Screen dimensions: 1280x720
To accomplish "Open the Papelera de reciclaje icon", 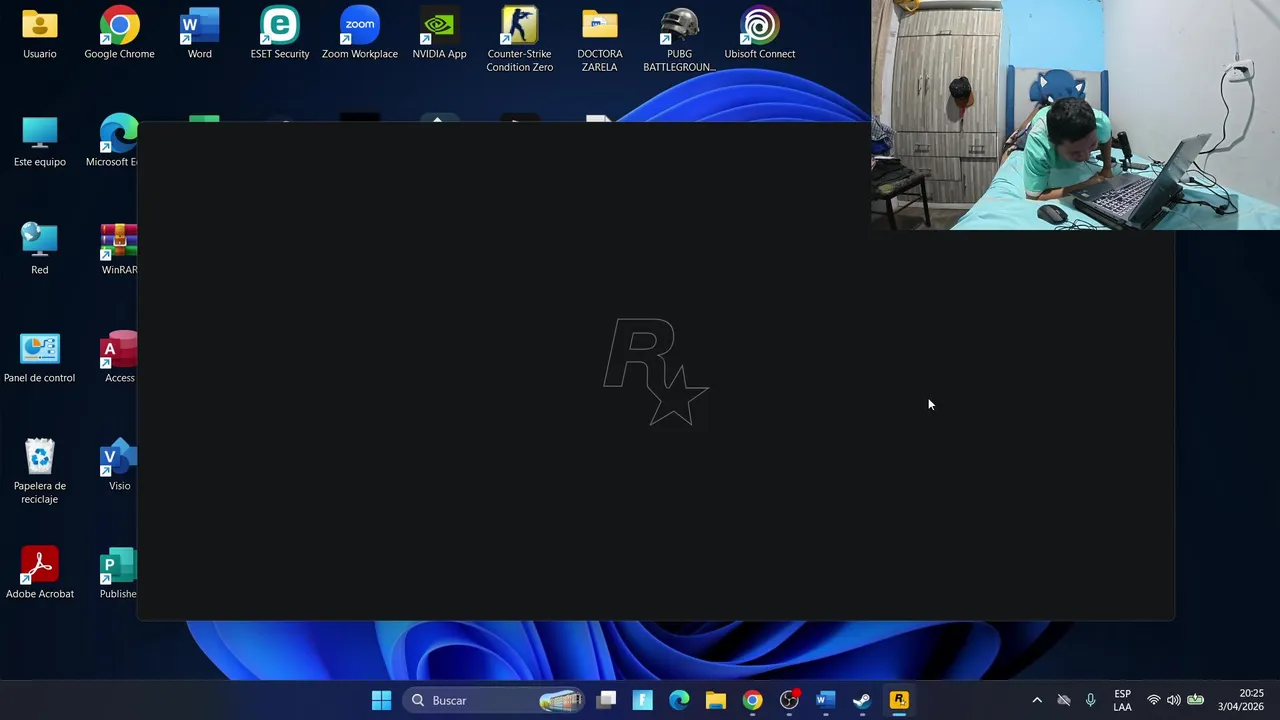I will [x=40, y=471].
